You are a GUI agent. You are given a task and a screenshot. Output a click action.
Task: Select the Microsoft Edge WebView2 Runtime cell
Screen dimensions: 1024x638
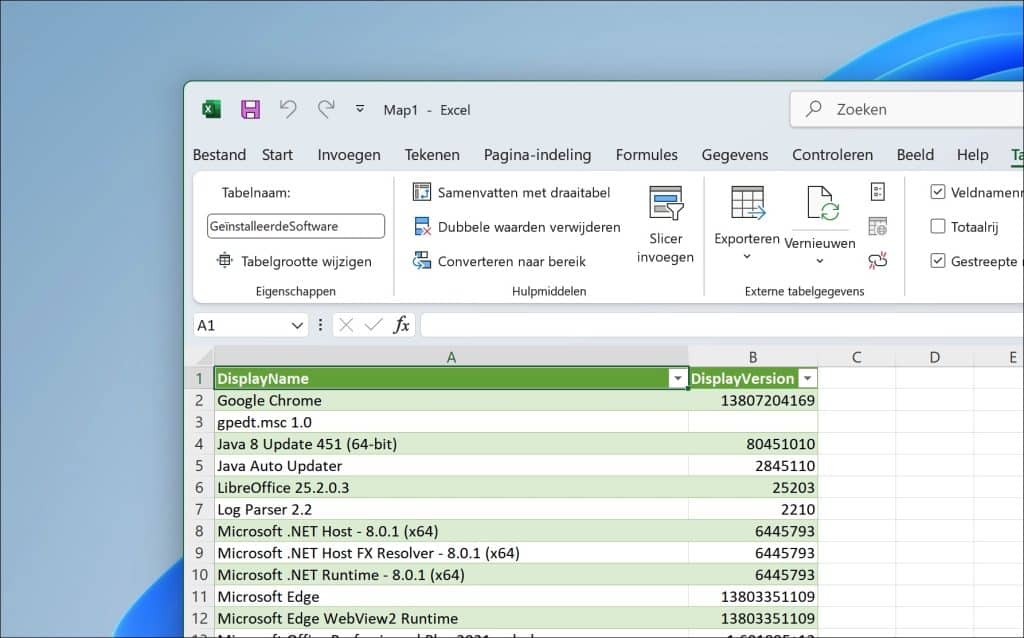click(451, 618)
